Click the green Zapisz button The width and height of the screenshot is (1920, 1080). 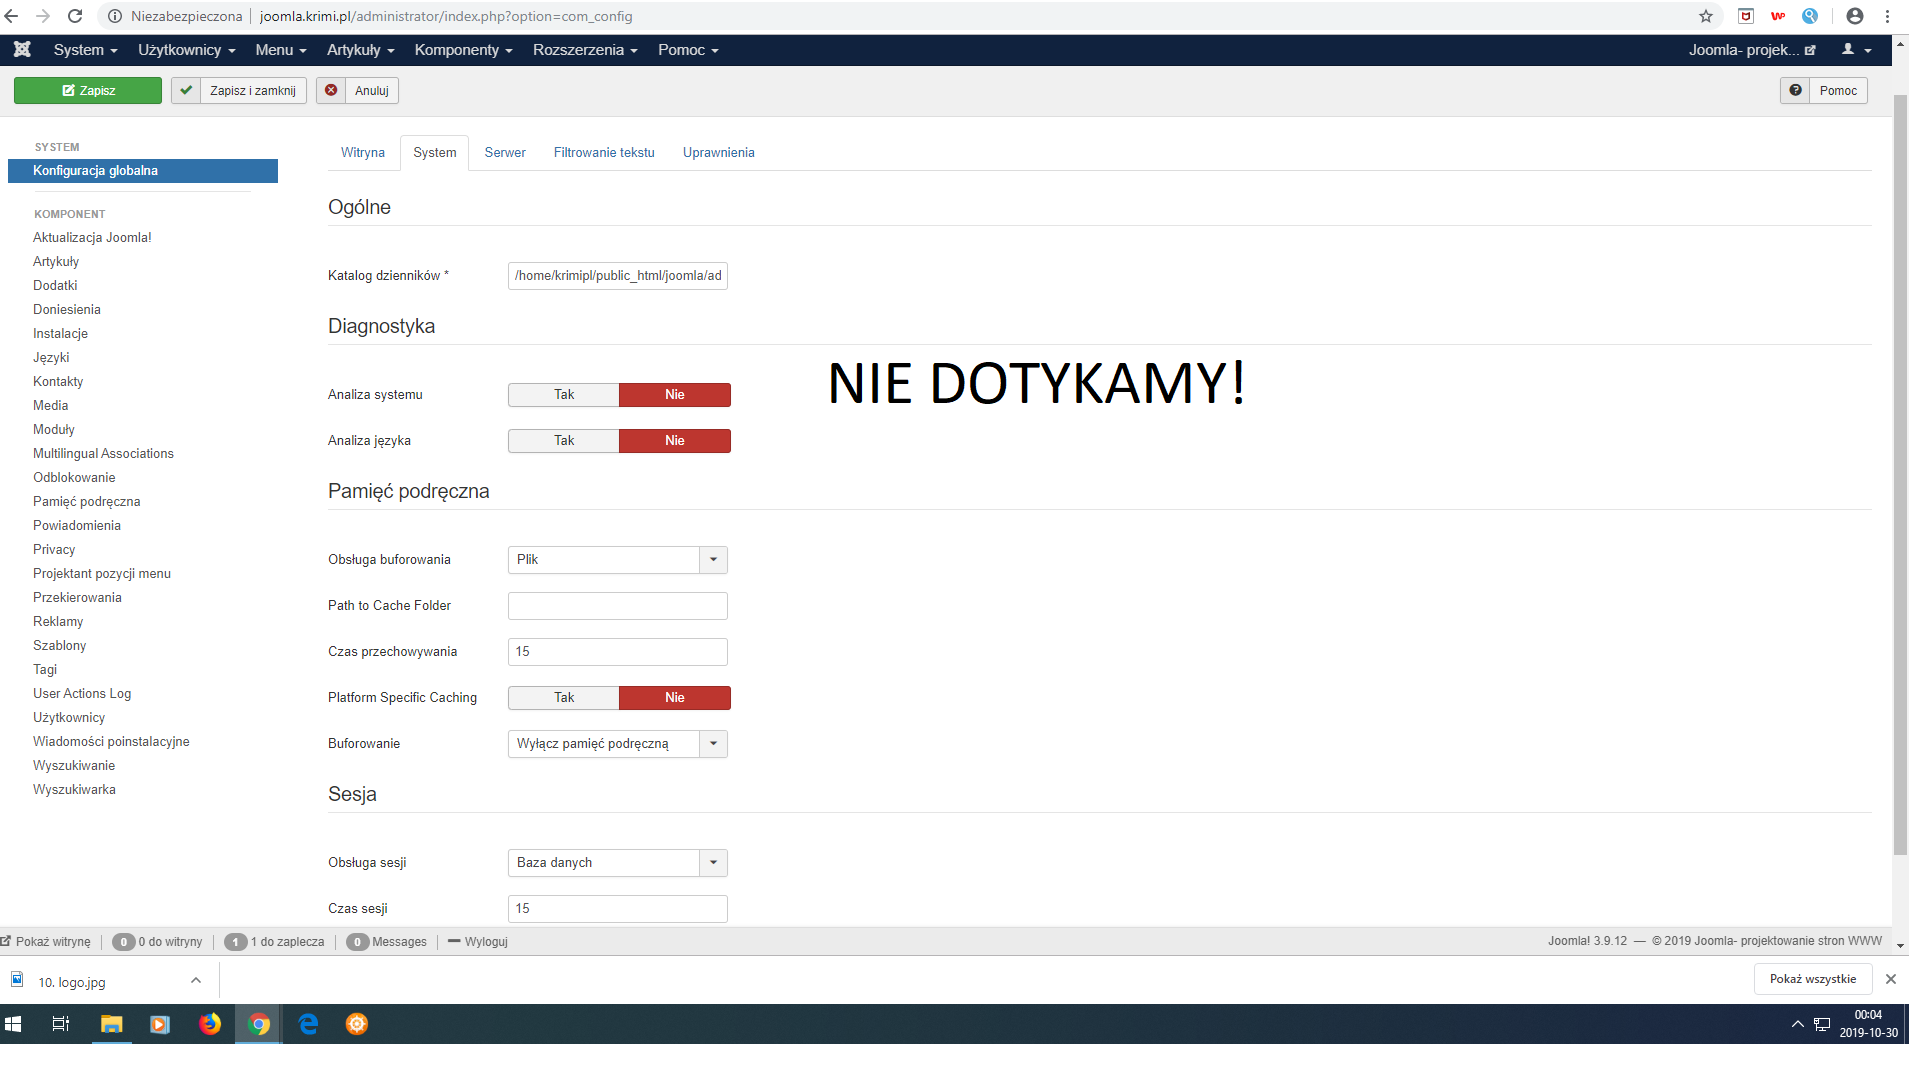tap(88, 91)
